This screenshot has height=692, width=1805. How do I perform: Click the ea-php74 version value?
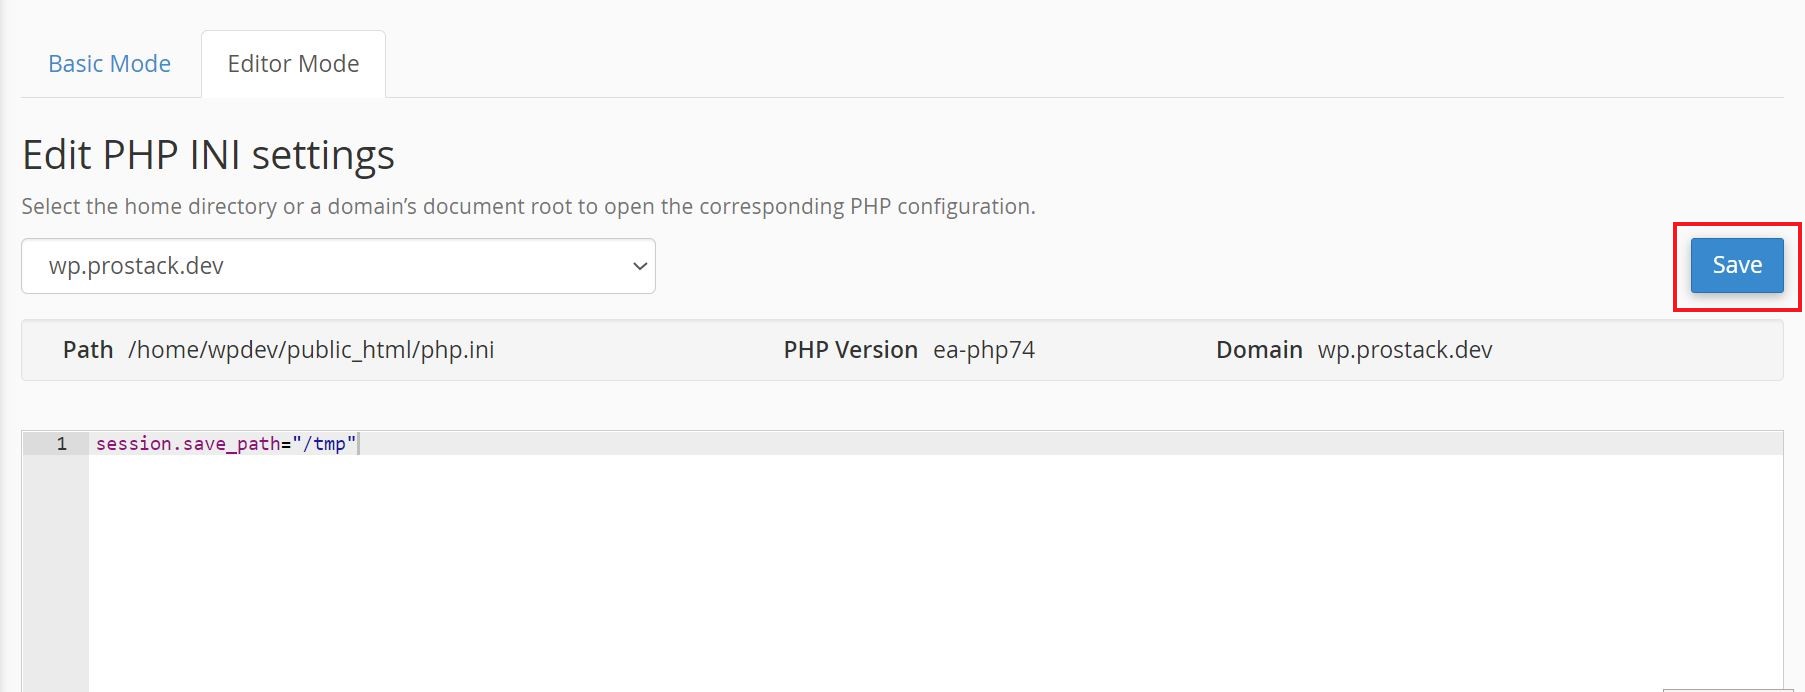pos(984,350)
